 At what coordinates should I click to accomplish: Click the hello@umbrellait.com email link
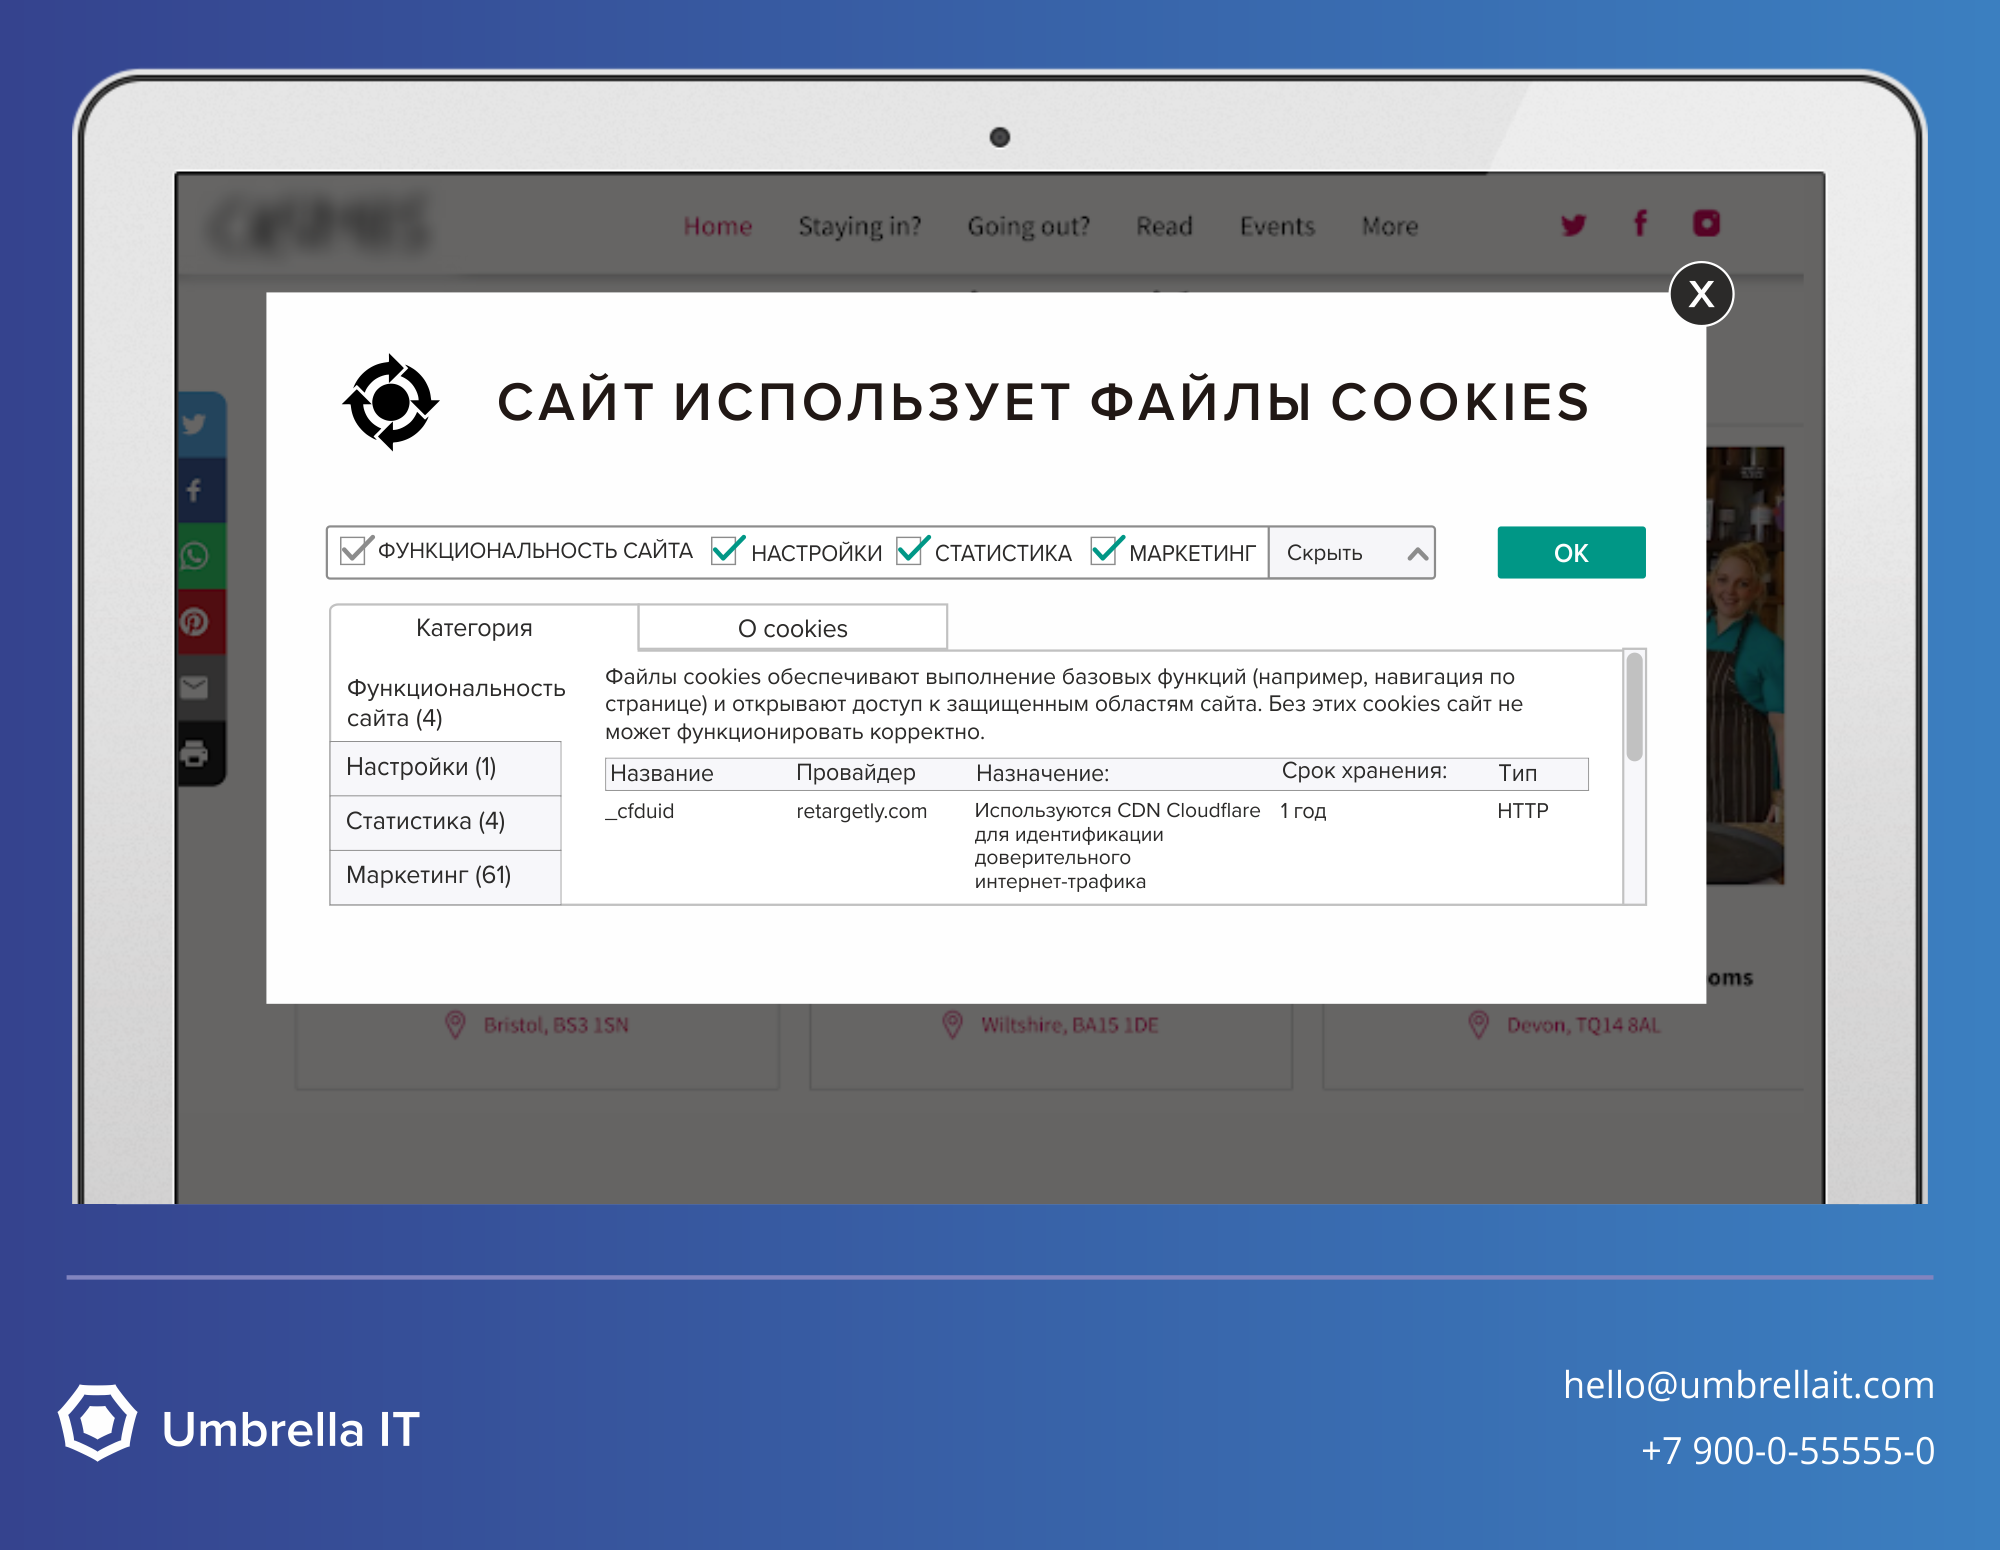pos(1749,1385)
